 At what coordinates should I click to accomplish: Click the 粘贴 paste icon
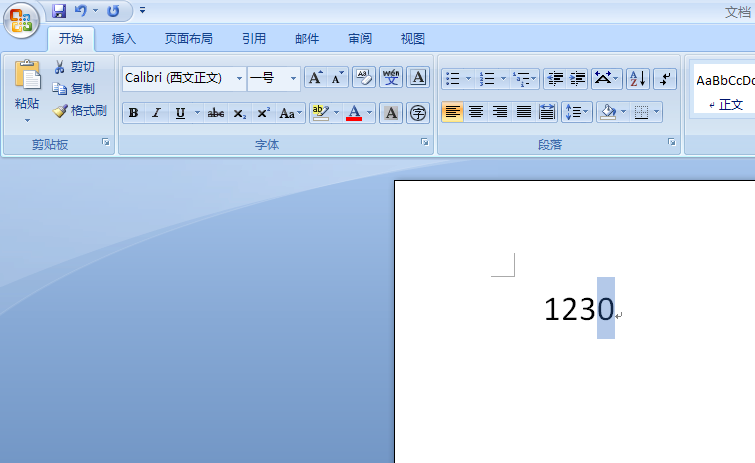point(27,75)
